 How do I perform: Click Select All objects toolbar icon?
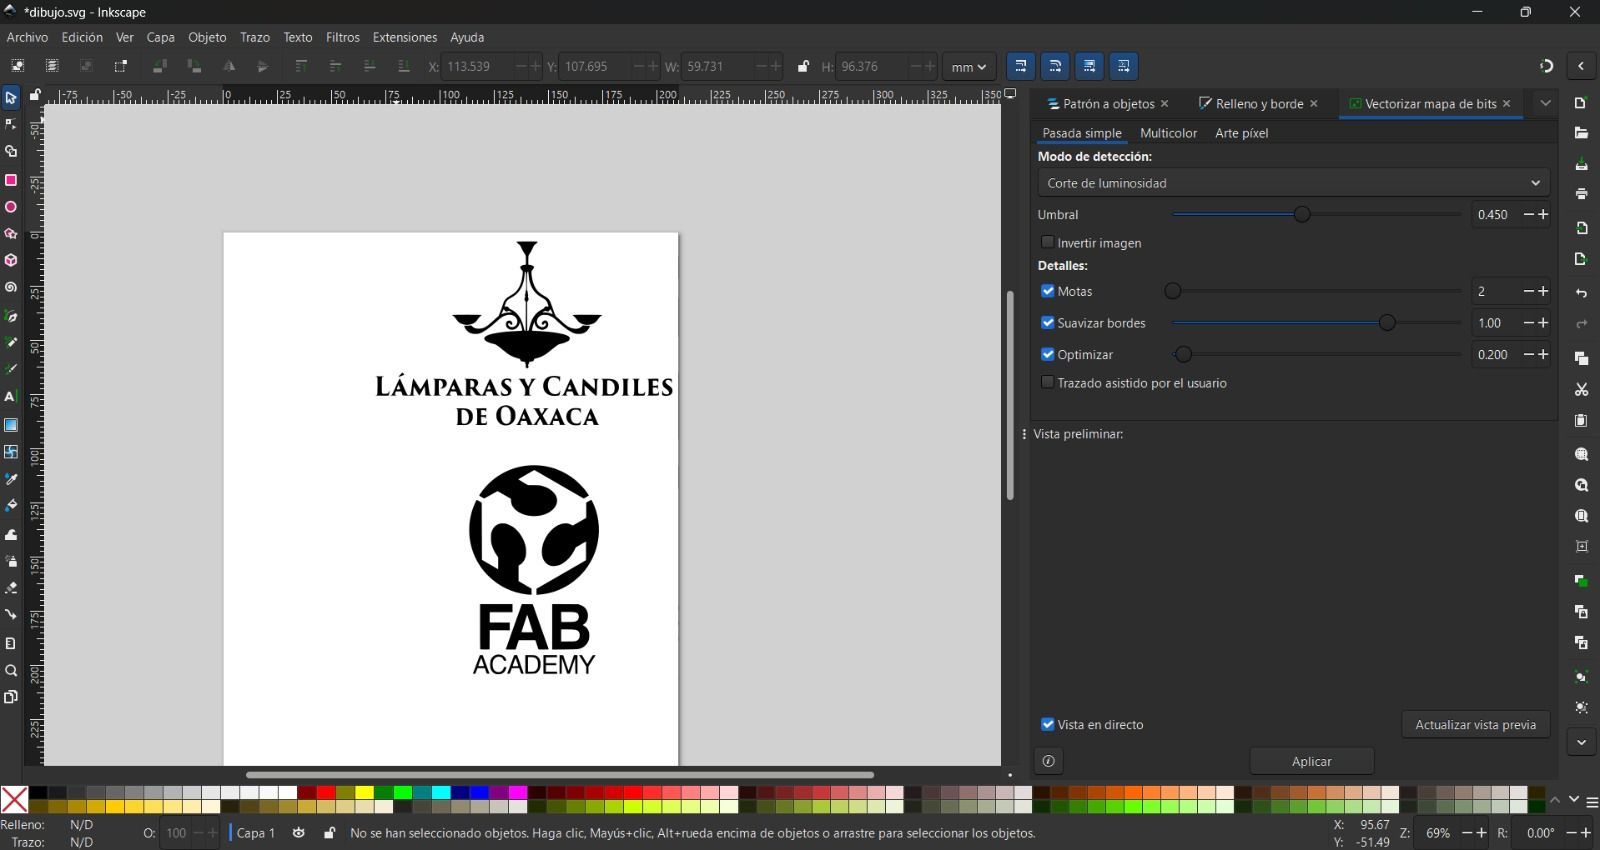coord(18,67)
